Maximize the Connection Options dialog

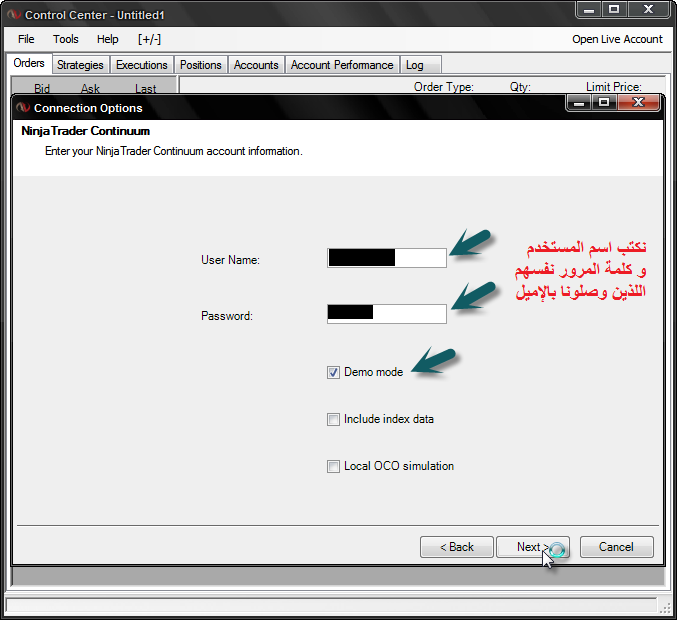[x=604, y=102]
